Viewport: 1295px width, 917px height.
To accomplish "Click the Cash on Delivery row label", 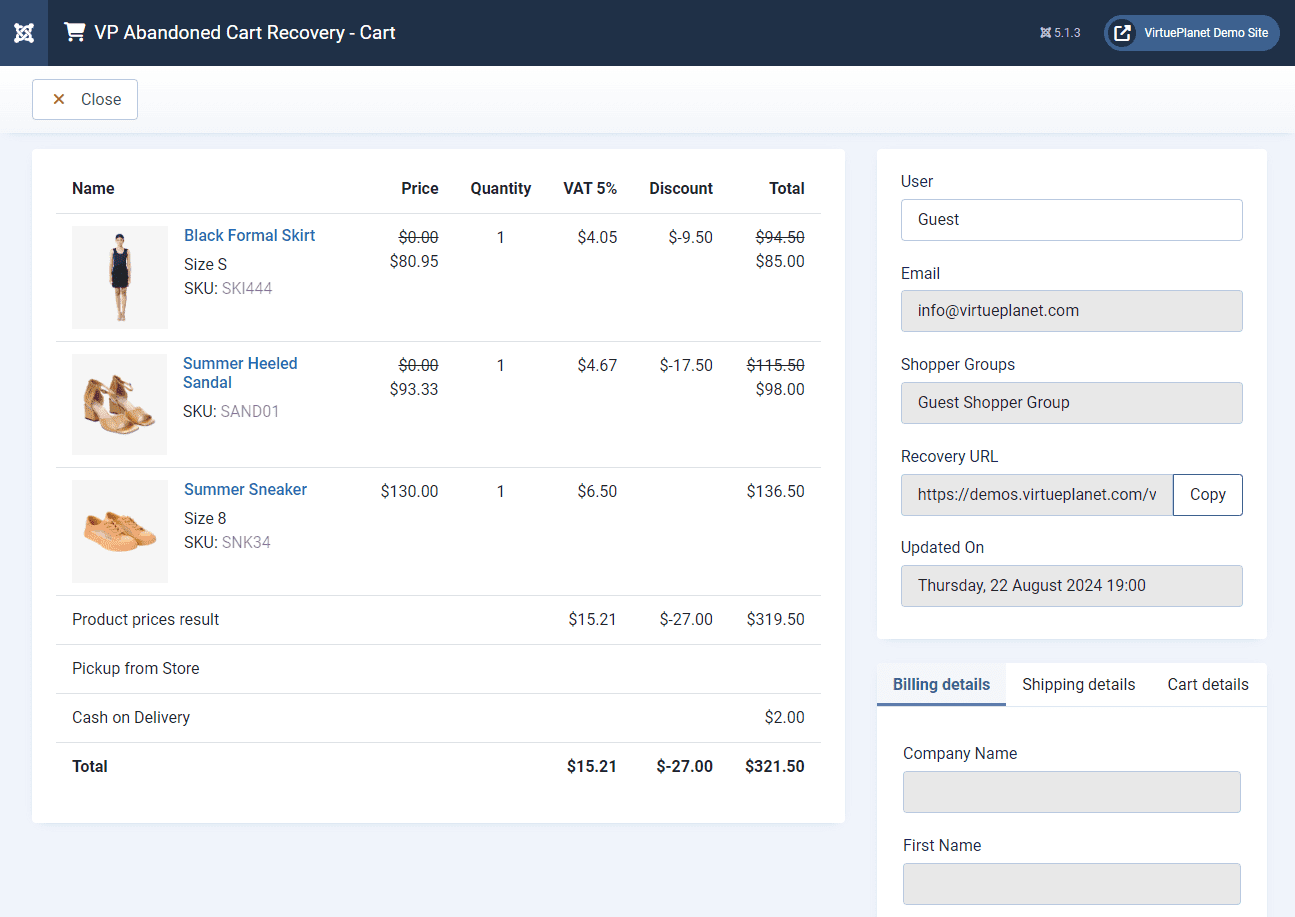I will [x=131, y=718].
